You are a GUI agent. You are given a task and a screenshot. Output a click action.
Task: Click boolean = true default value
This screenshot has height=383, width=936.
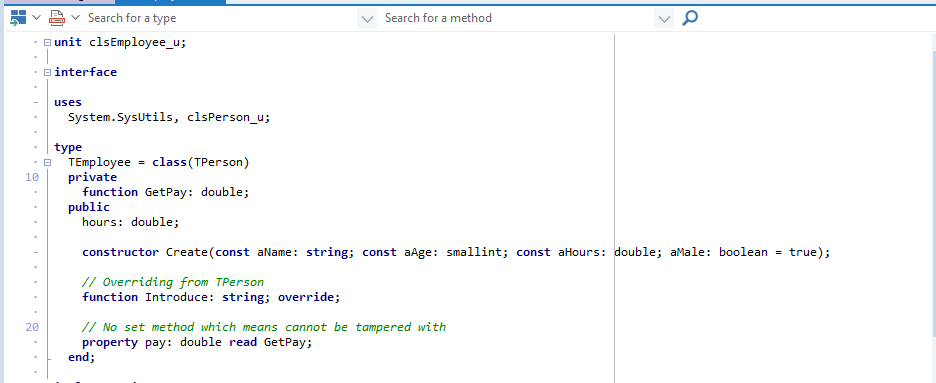(x=767, y=252)
